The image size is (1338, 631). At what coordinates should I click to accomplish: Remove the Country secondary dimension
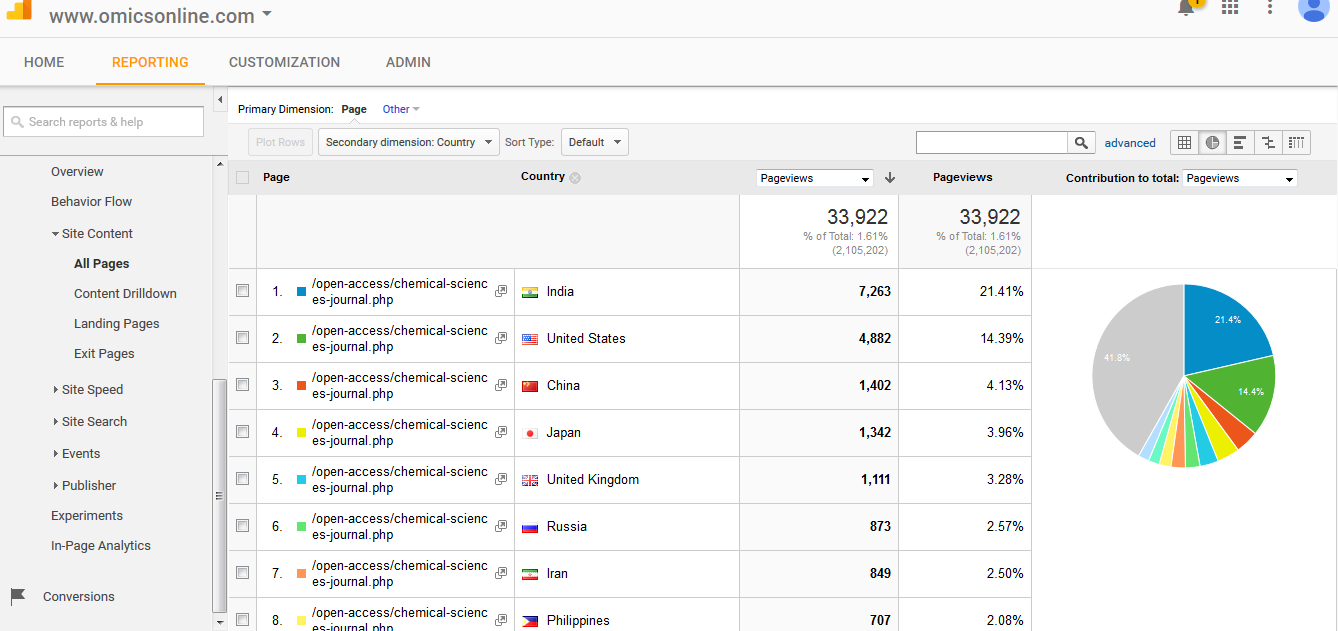point(575,178)
